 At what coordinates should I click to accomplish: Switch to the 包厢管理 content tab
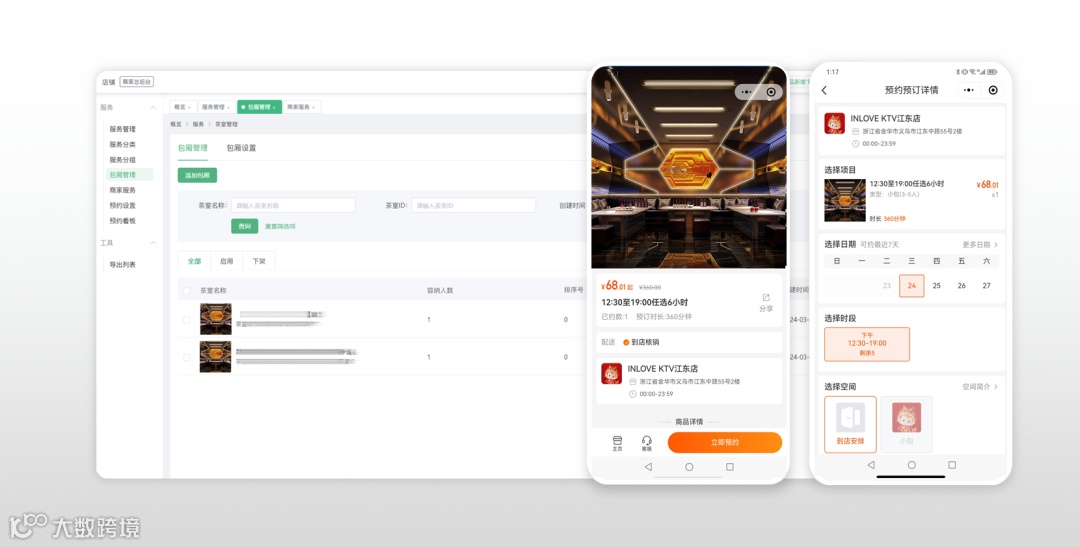coord(192,147)
